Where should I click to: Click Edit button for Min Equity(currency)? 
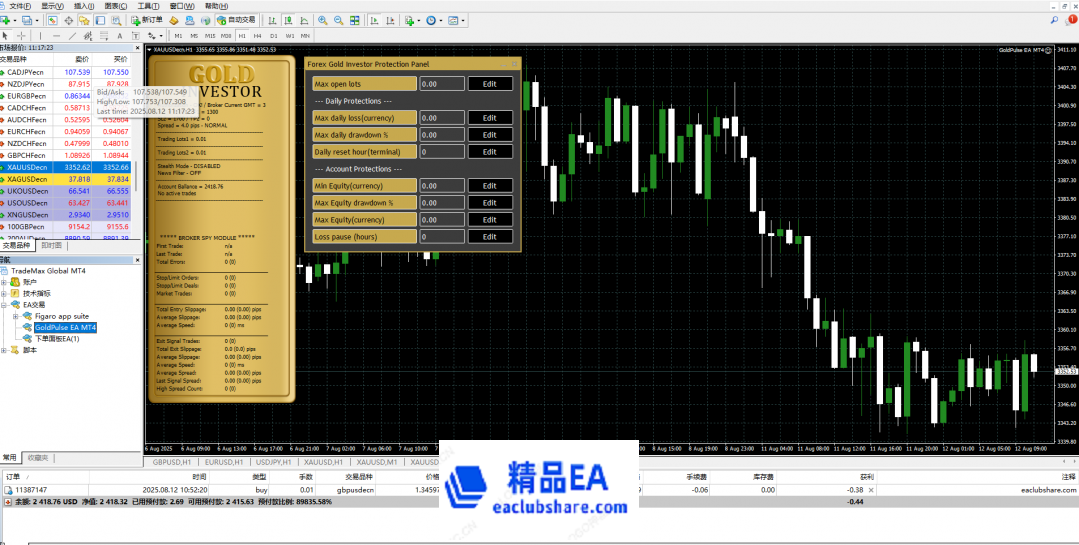click(x=489, y=185)
